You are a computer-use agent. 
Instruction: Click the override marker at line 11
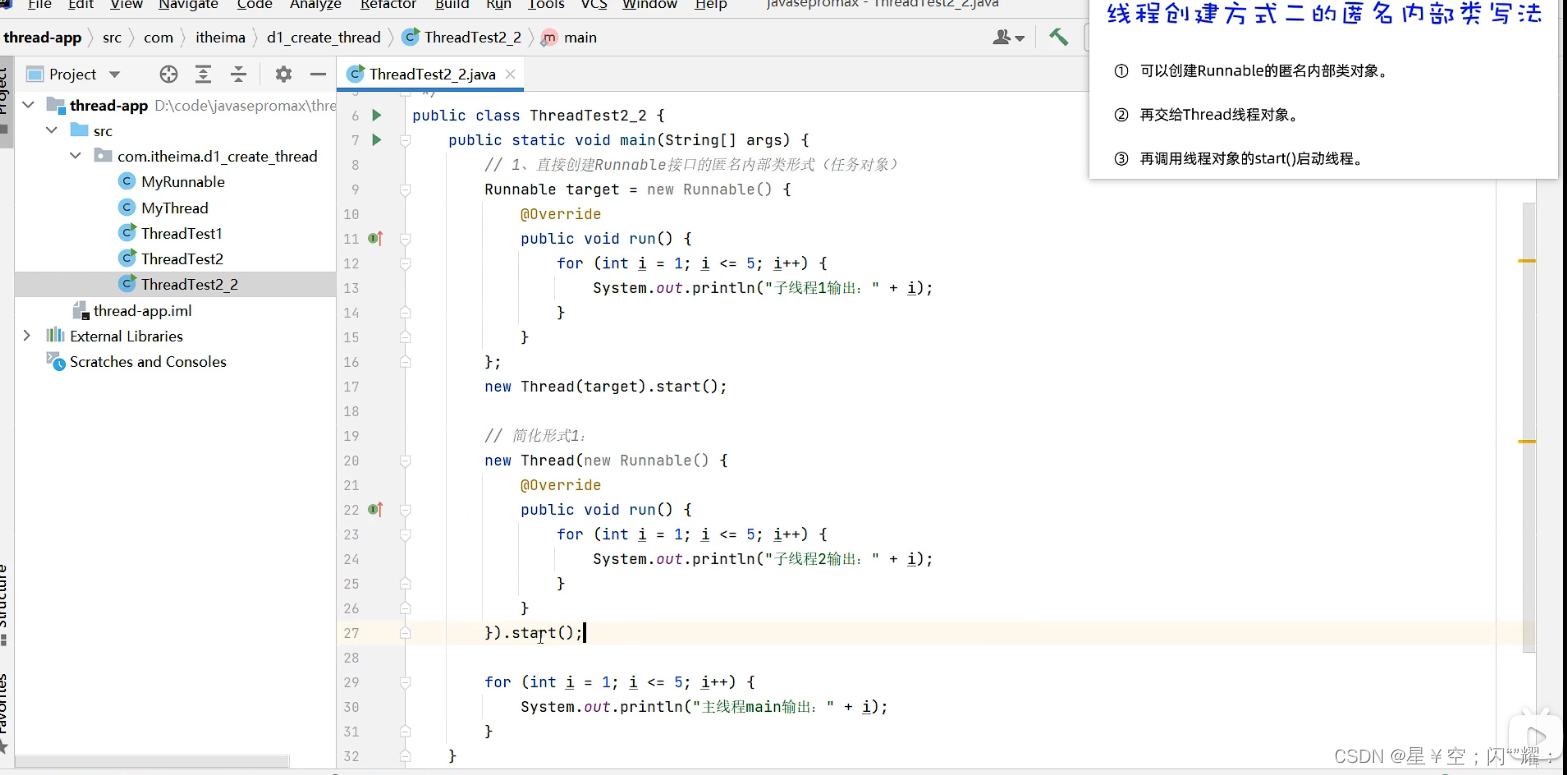click(373, 238)
